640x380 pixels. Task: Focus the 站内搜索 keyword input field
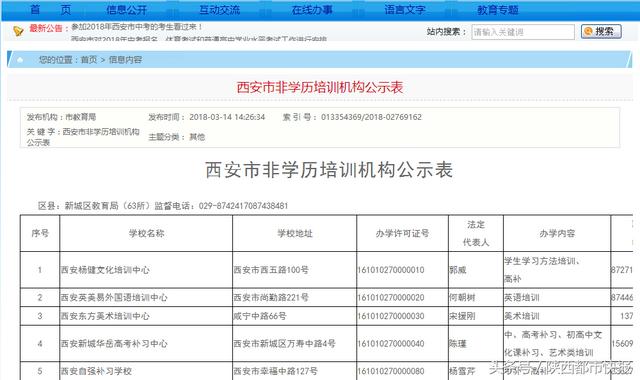pos(523,32)
